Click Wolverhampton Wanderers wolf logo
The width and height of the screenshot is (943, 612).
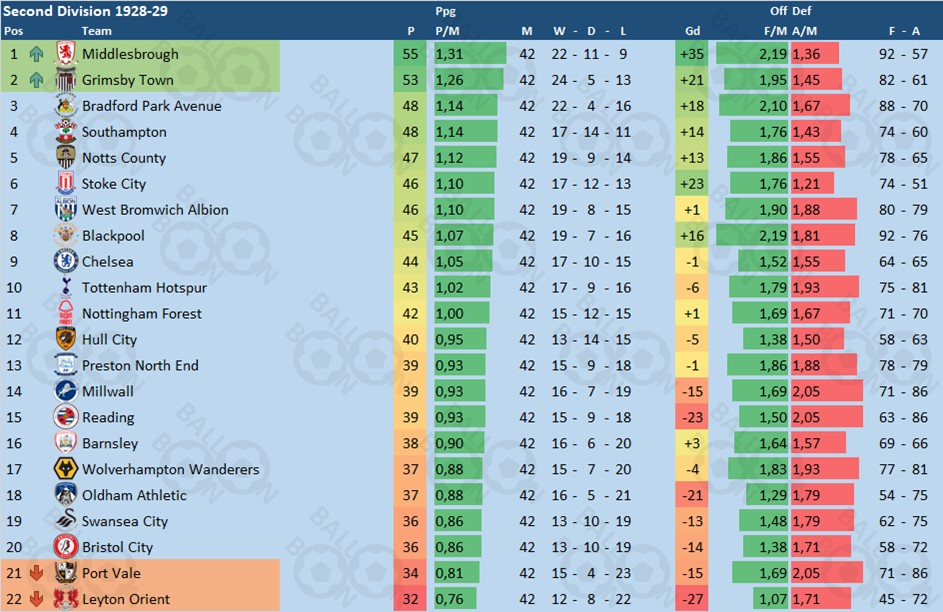tap(66, 469)
